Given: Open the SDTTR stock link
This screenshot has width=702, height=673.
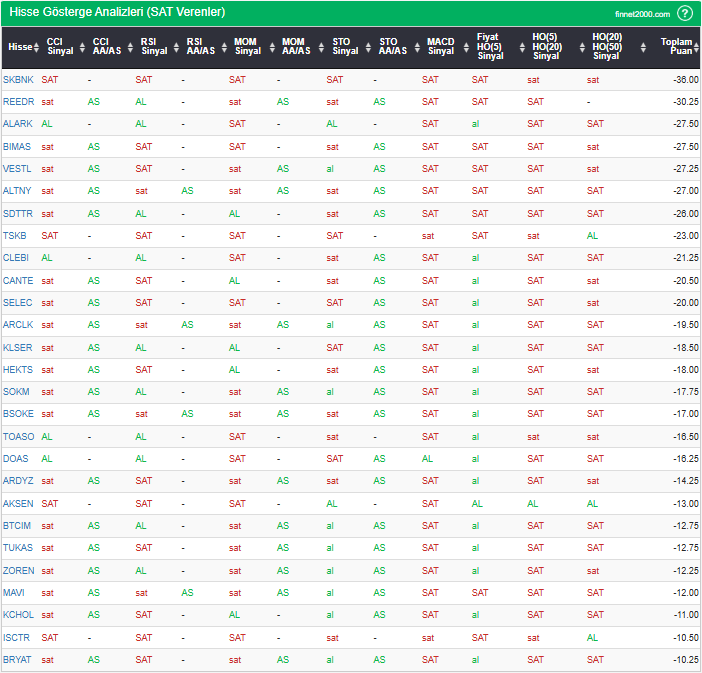Looking at the screenshot, I should pos(18,214).
